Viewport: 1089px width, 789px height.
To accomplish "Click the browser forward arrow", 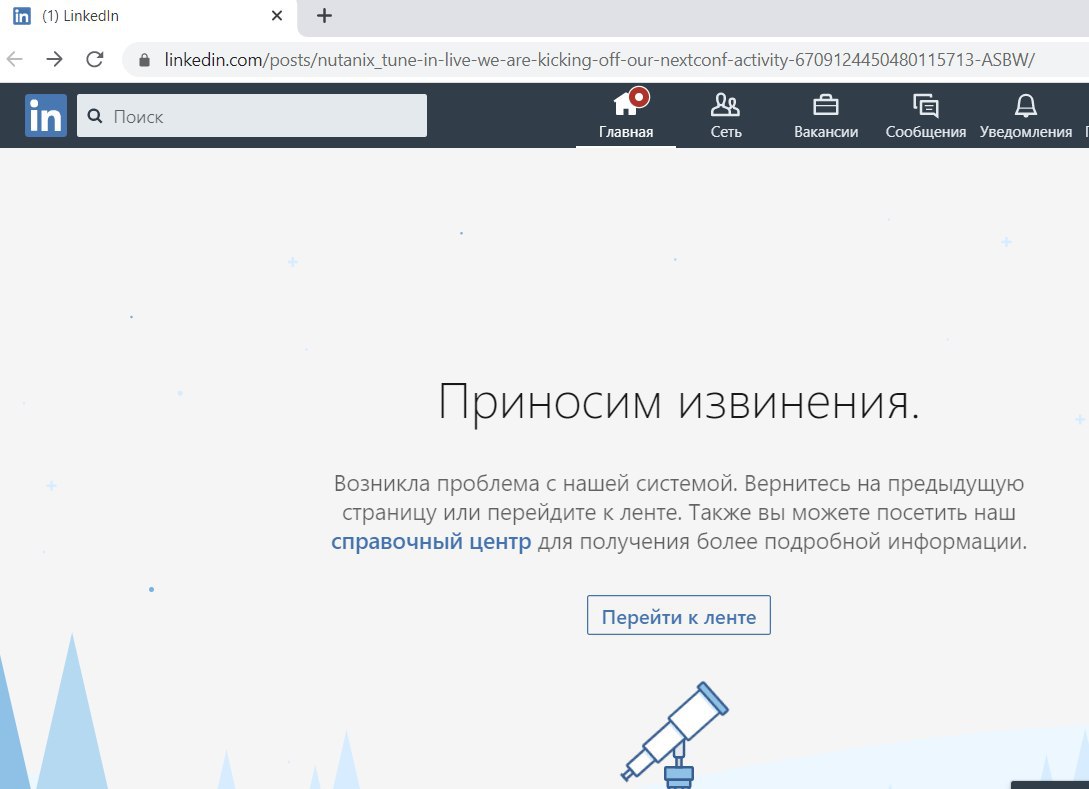I will click(x=54, y=59).
